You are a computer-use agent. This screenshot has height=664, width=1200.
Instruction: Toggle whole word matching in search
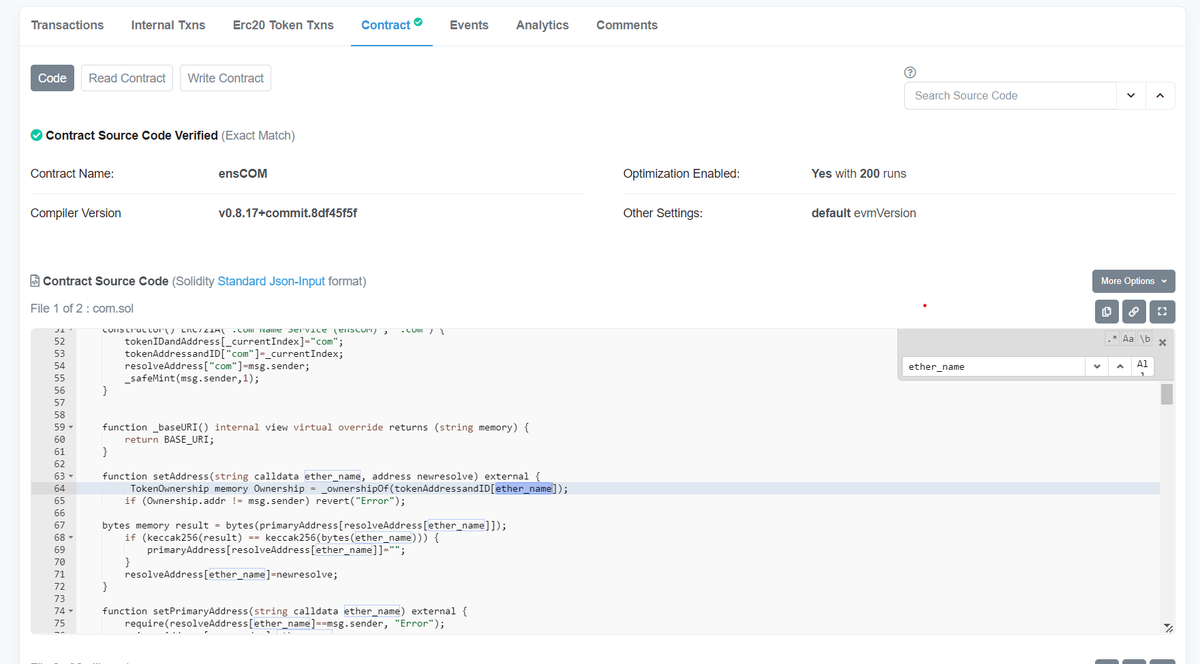point(1145,339)
